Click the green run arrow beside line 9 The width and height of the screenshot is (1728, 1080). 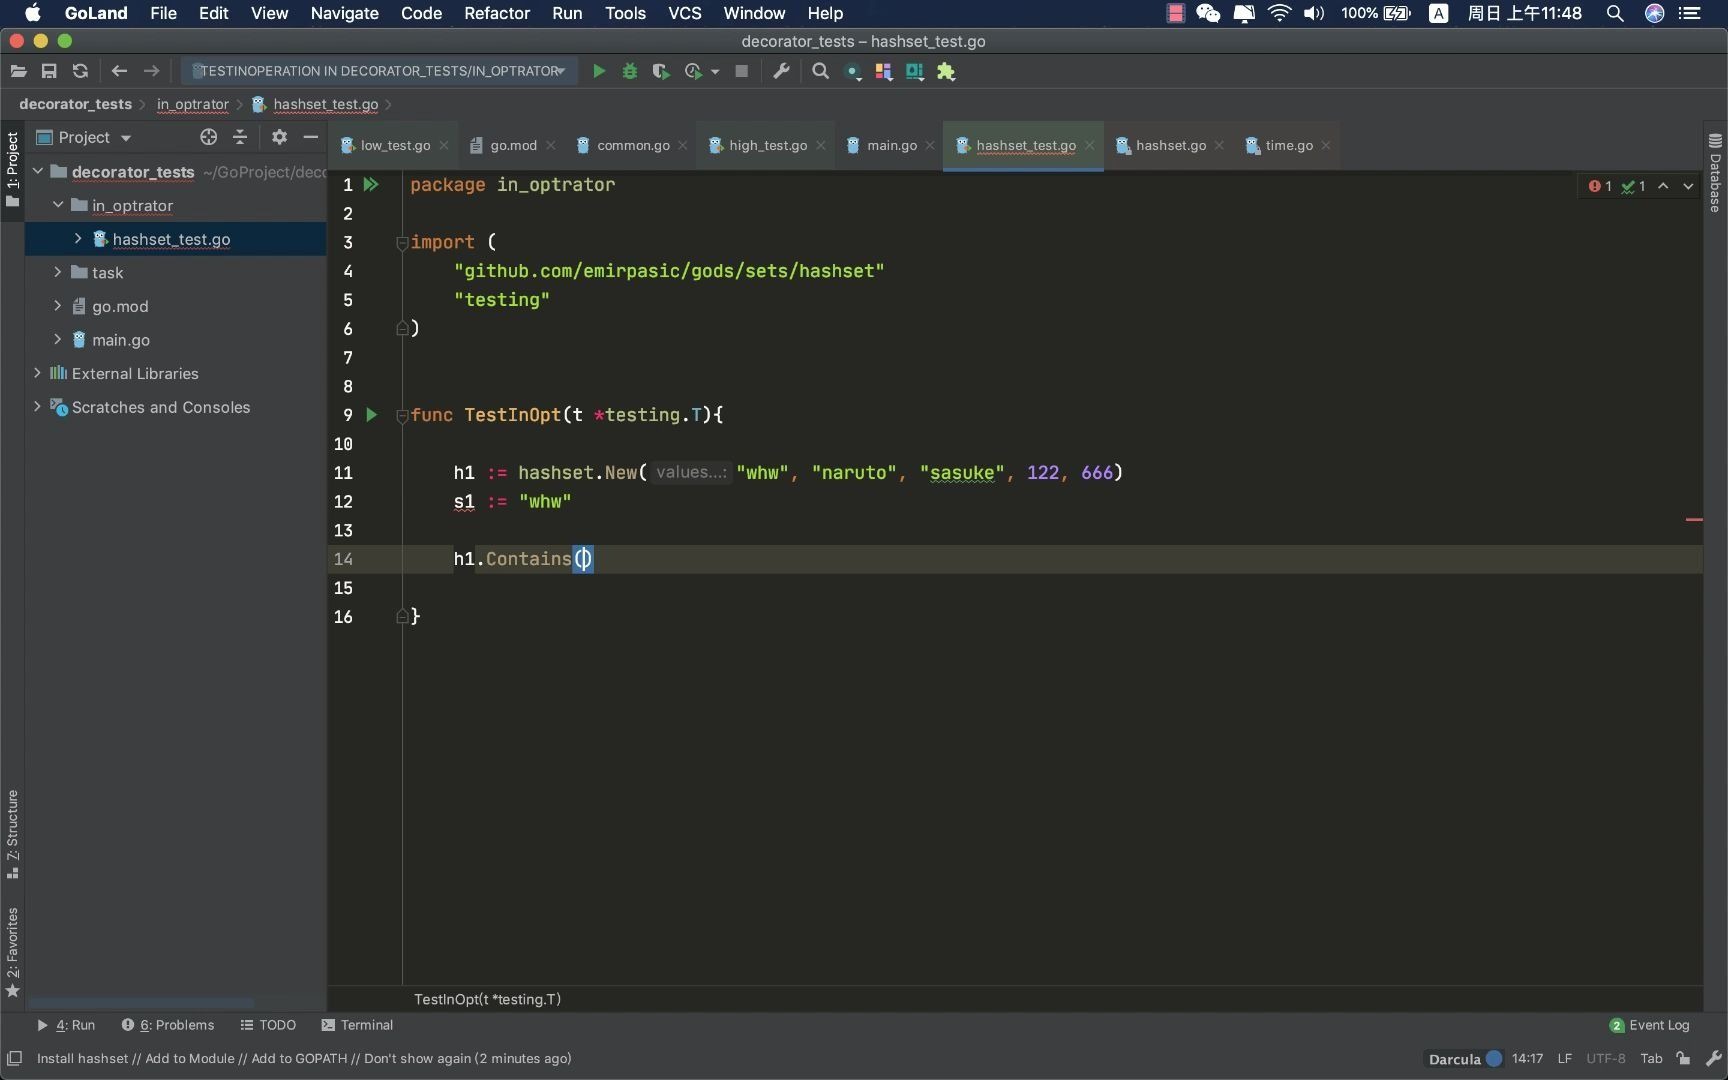[371, 415]
